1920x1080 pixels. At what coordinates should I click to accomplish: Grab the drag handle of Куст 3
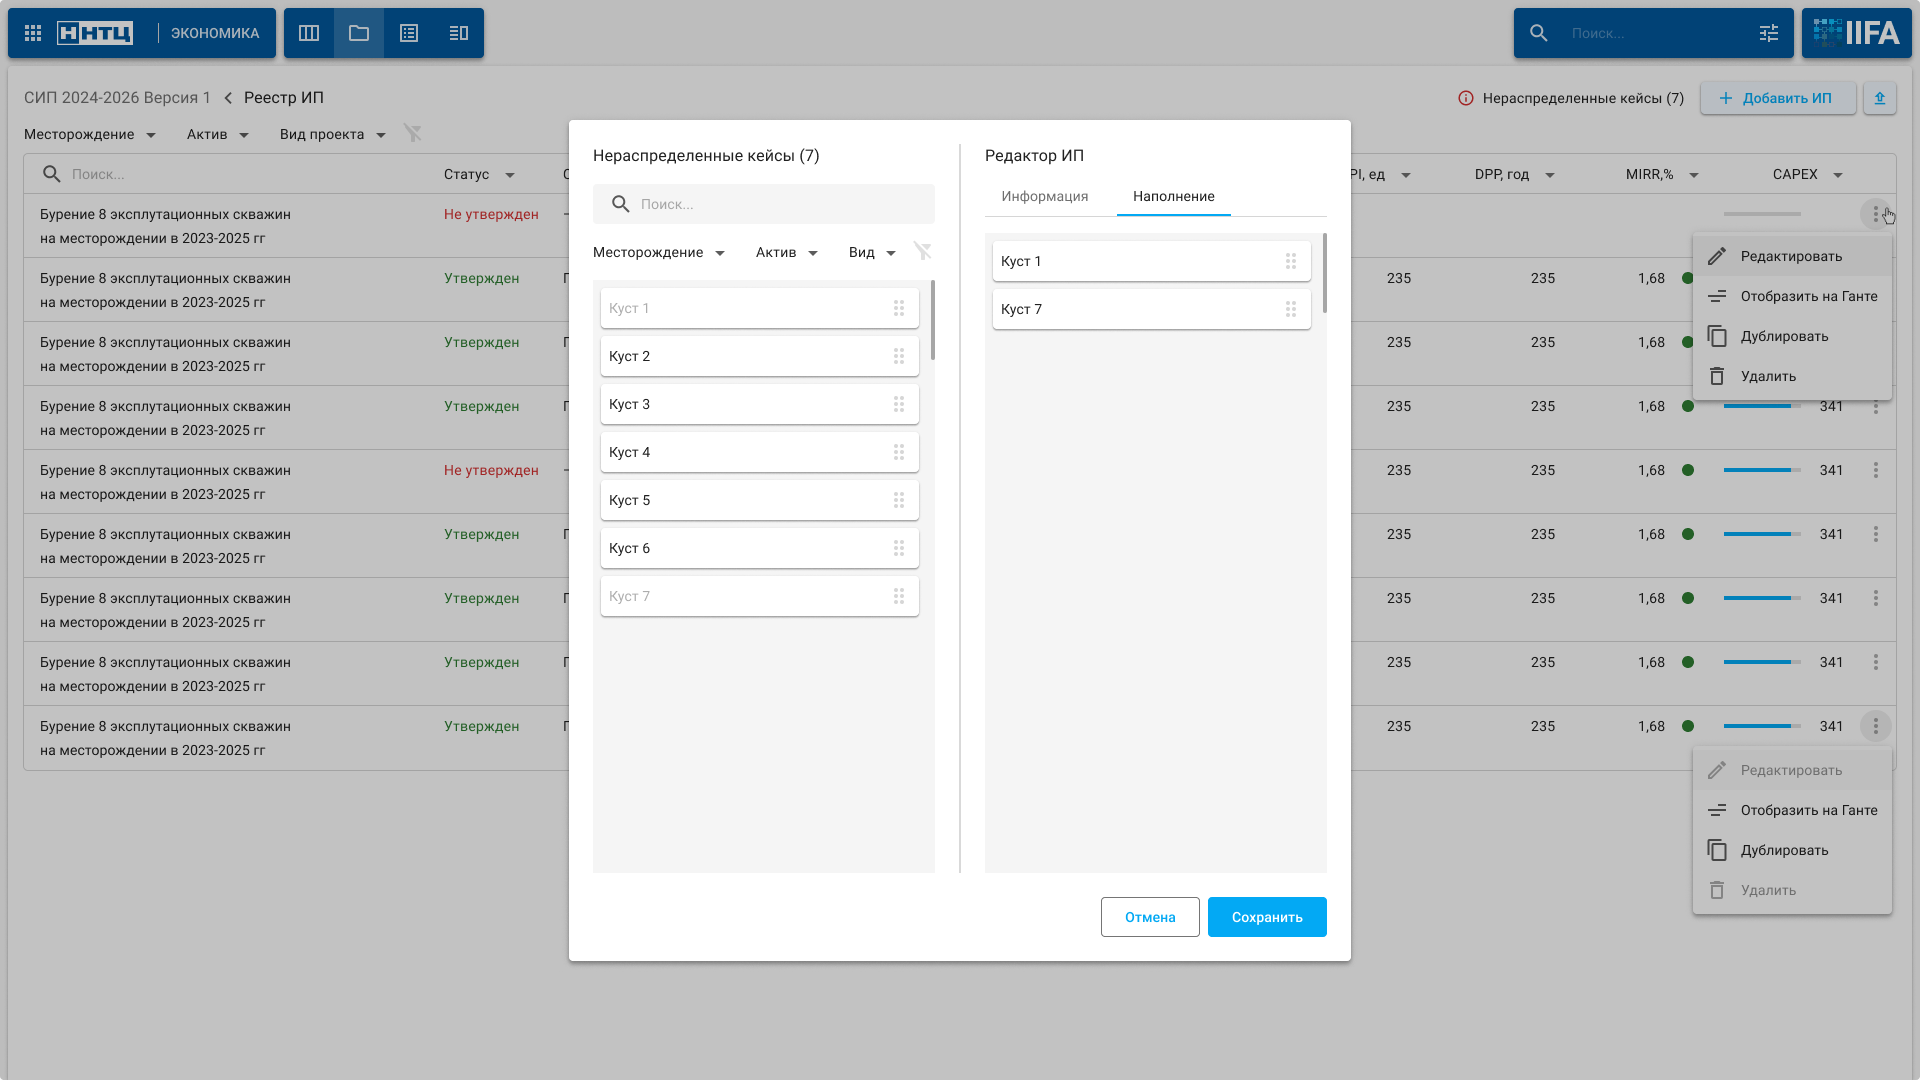click(899, 404)
